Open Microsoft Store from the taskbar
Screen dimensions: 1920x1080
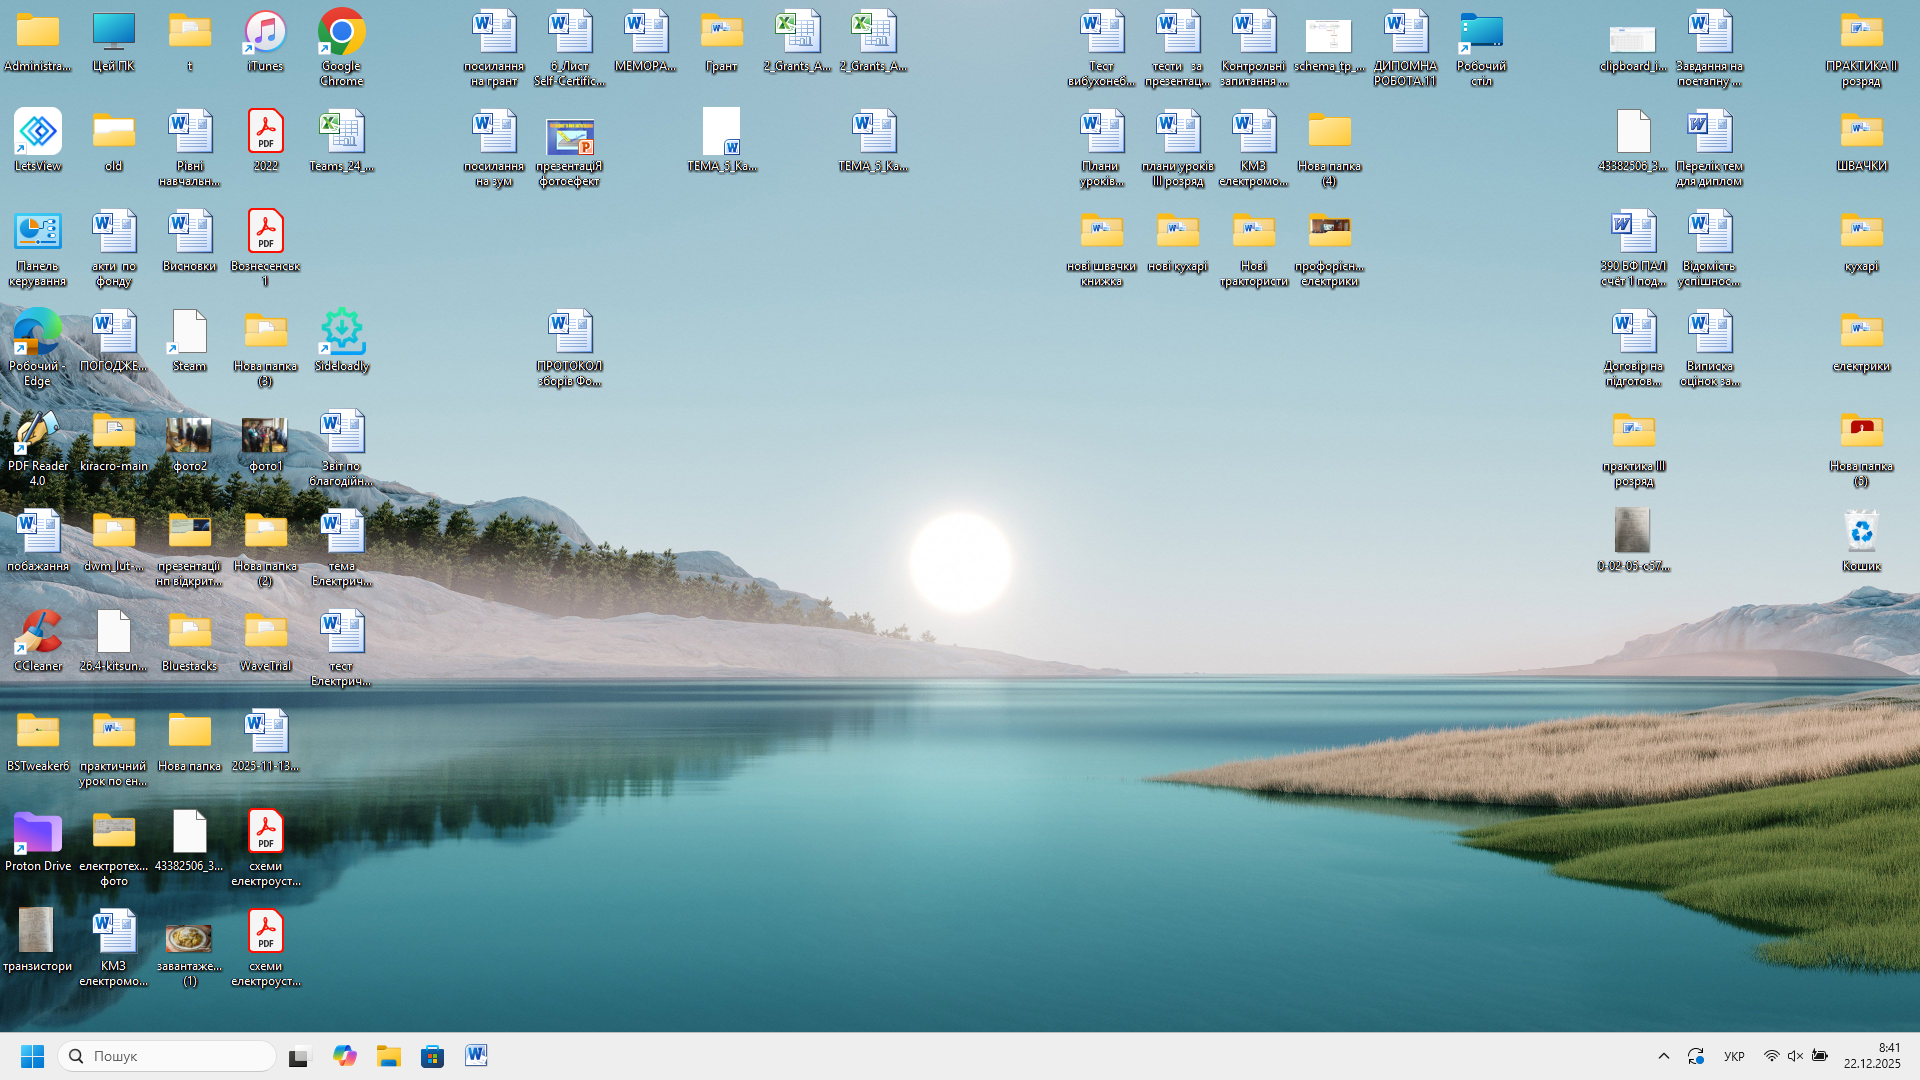click(432, 1056)
